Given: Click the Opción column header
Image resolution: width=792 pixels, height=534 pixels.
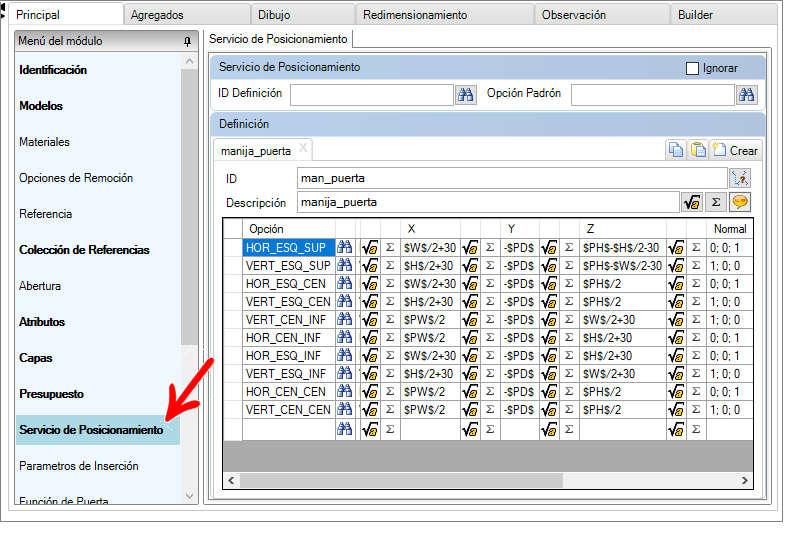Looking at the screenshot, I should tap(289, 229).
